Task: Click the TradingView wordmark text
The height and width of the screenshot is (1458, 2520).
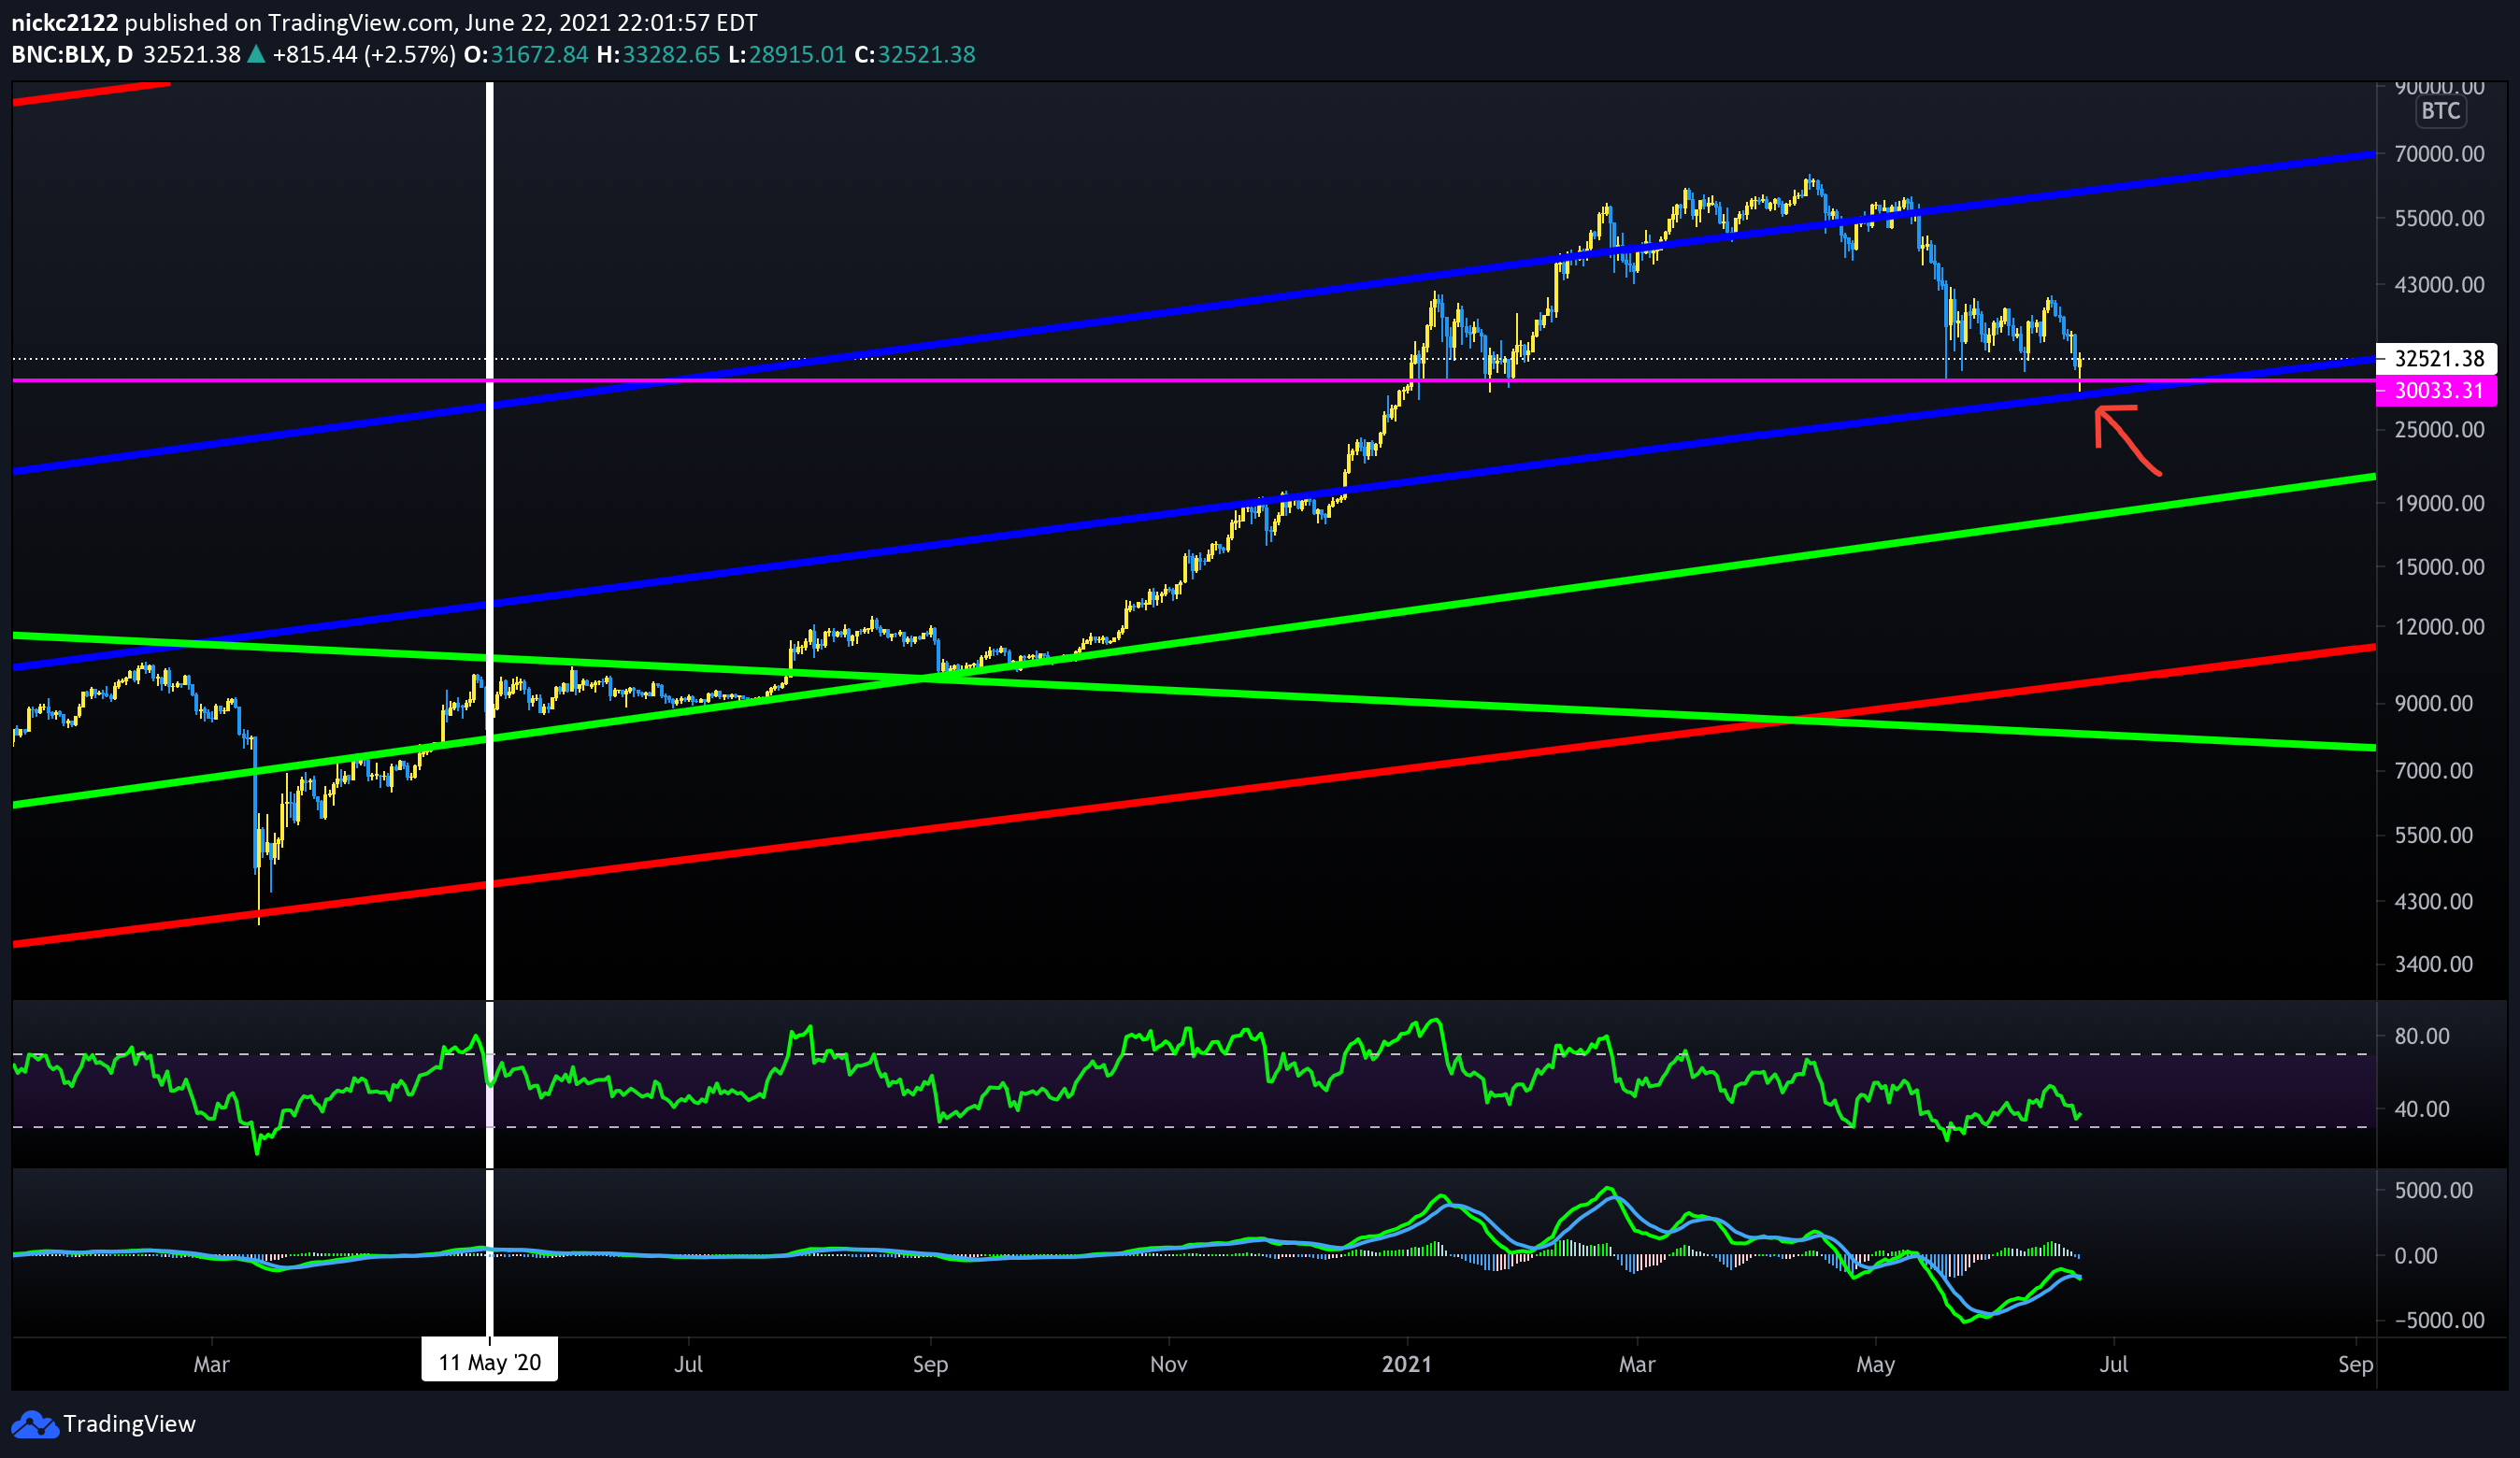Action: [129, 1424]
